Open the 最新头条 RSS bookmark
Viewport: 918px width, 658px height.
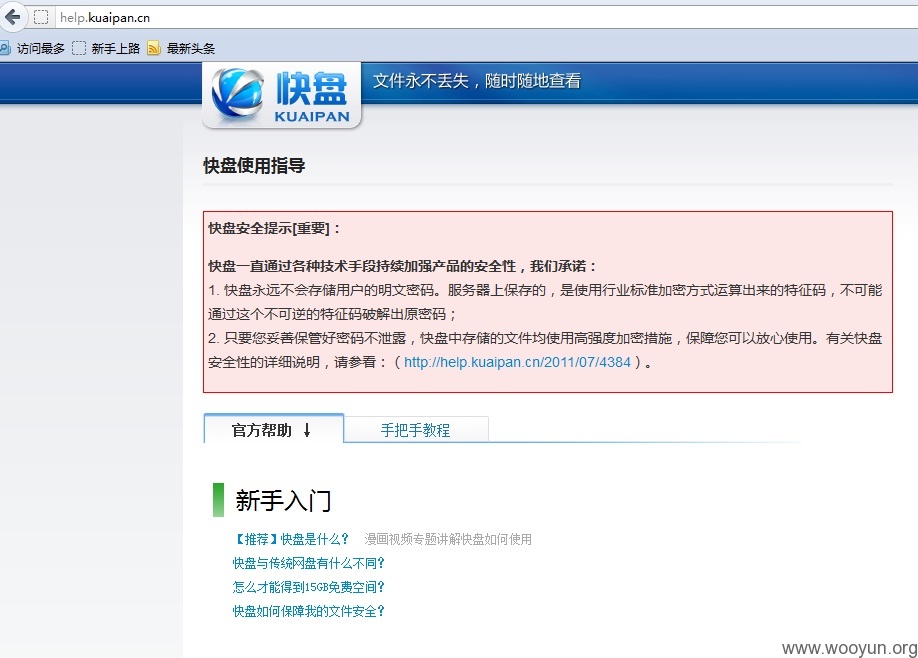(x=181, y=49)
